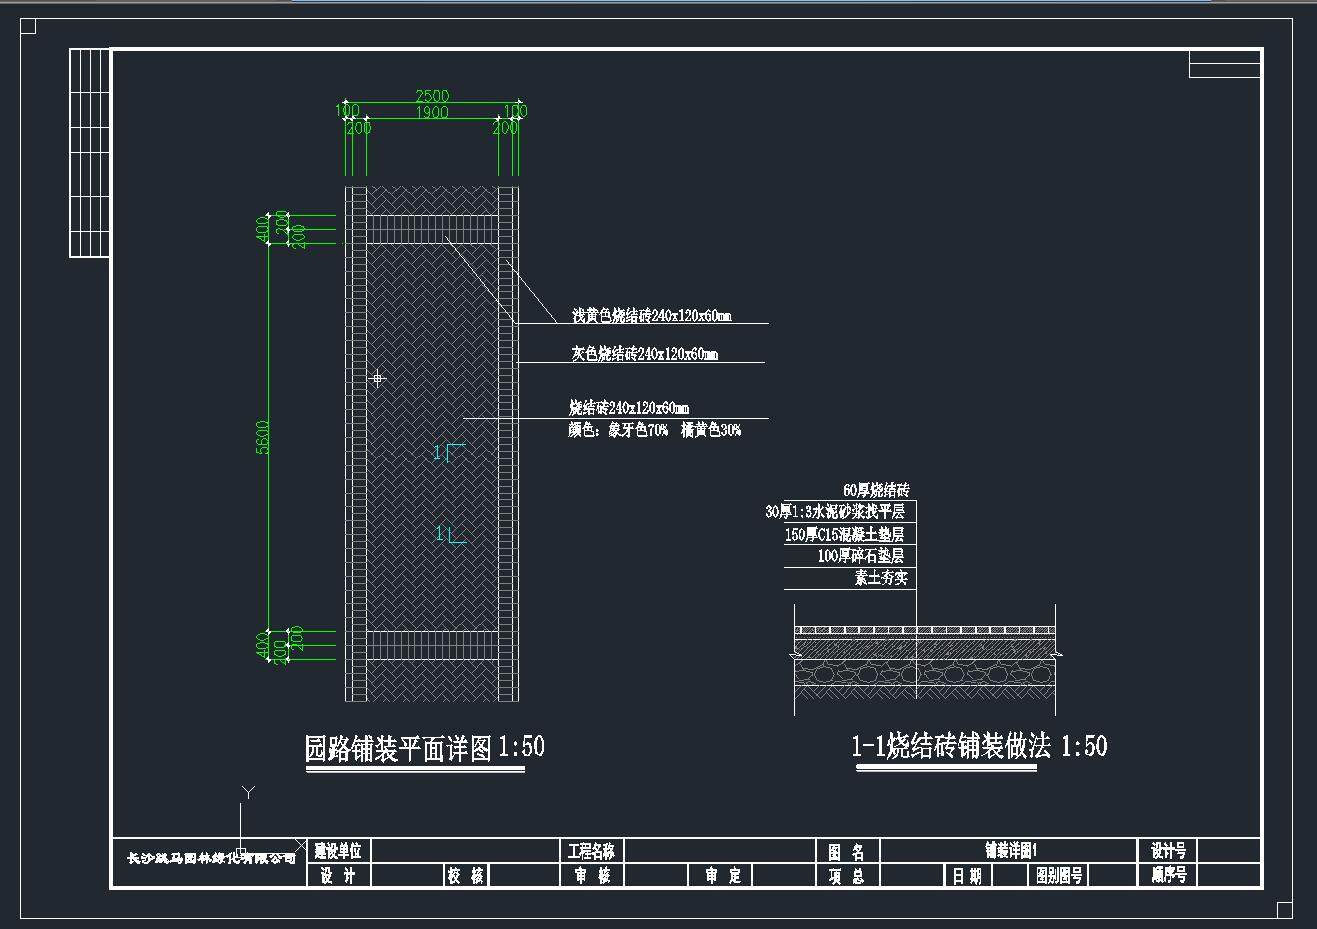The height and width of the screenshot is (929, 1317).
Task: Click the 颜色: 象牙色70% 橘黄色30% note
Action: tap(655, 431)
